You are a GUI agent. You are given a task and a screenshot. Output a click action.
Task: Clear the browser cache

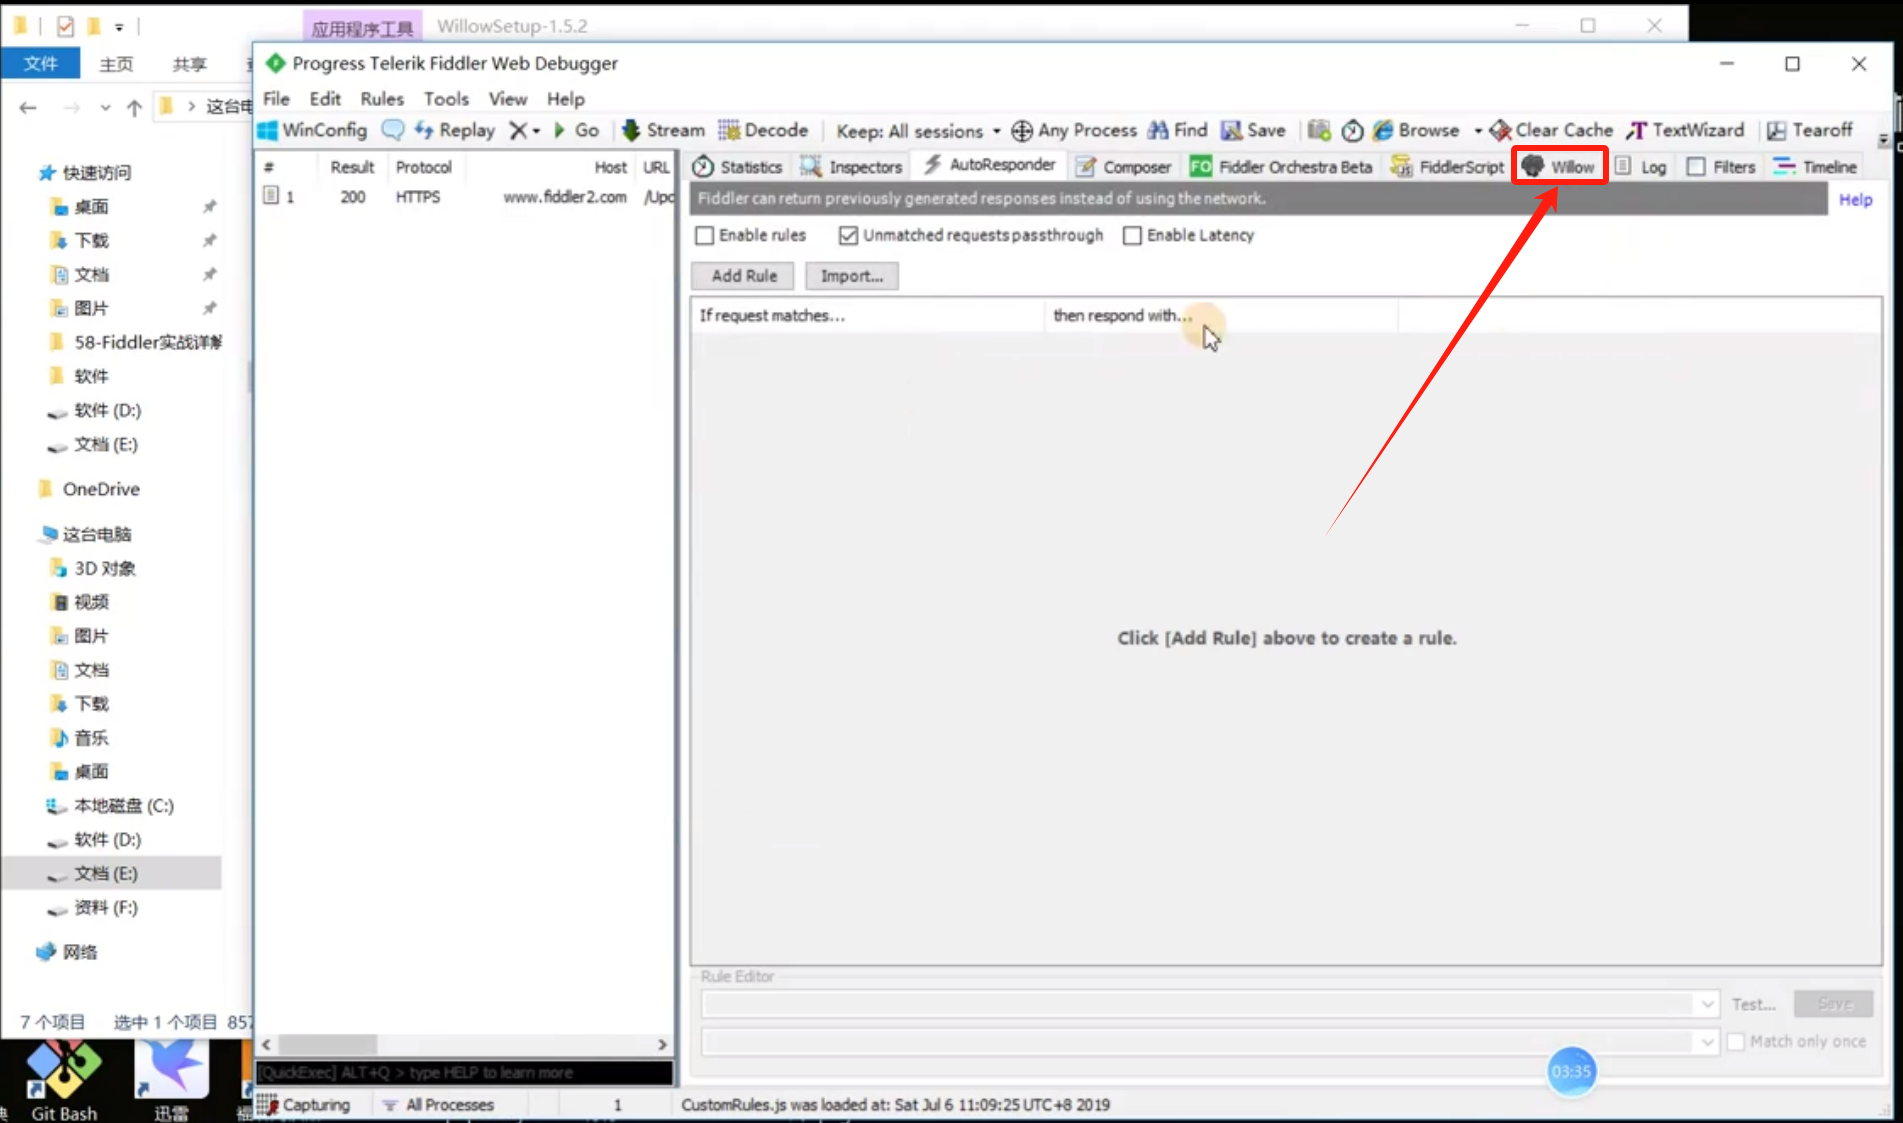[x=1551, y=130]
